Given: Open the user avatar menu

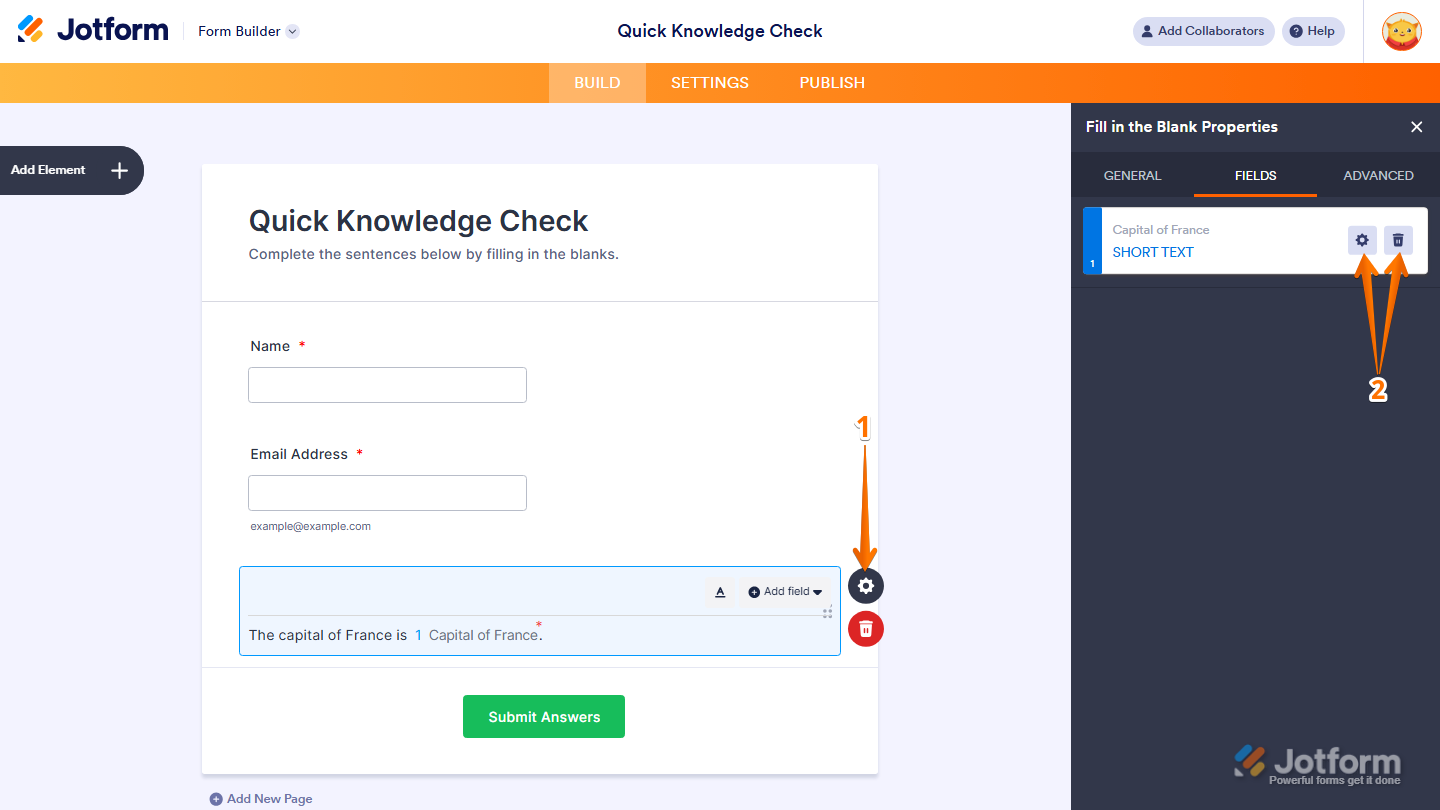Looking at the screenshot, I should point(1401,31).
